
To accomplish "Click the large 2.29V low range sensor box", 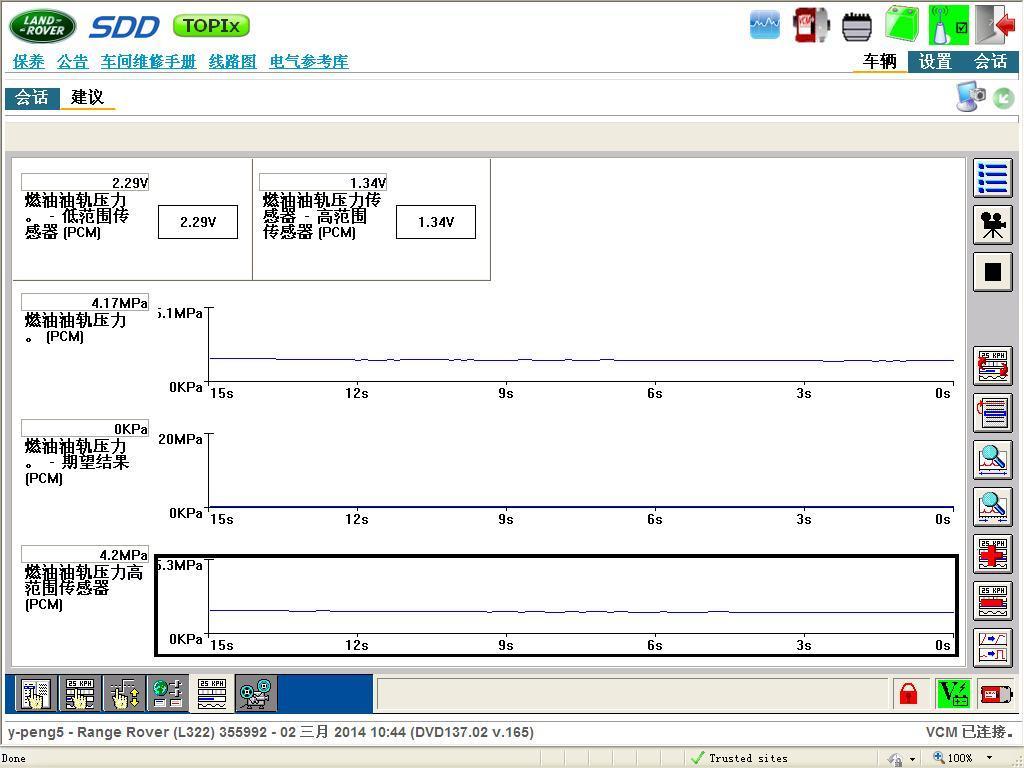I will coord(198,222).
